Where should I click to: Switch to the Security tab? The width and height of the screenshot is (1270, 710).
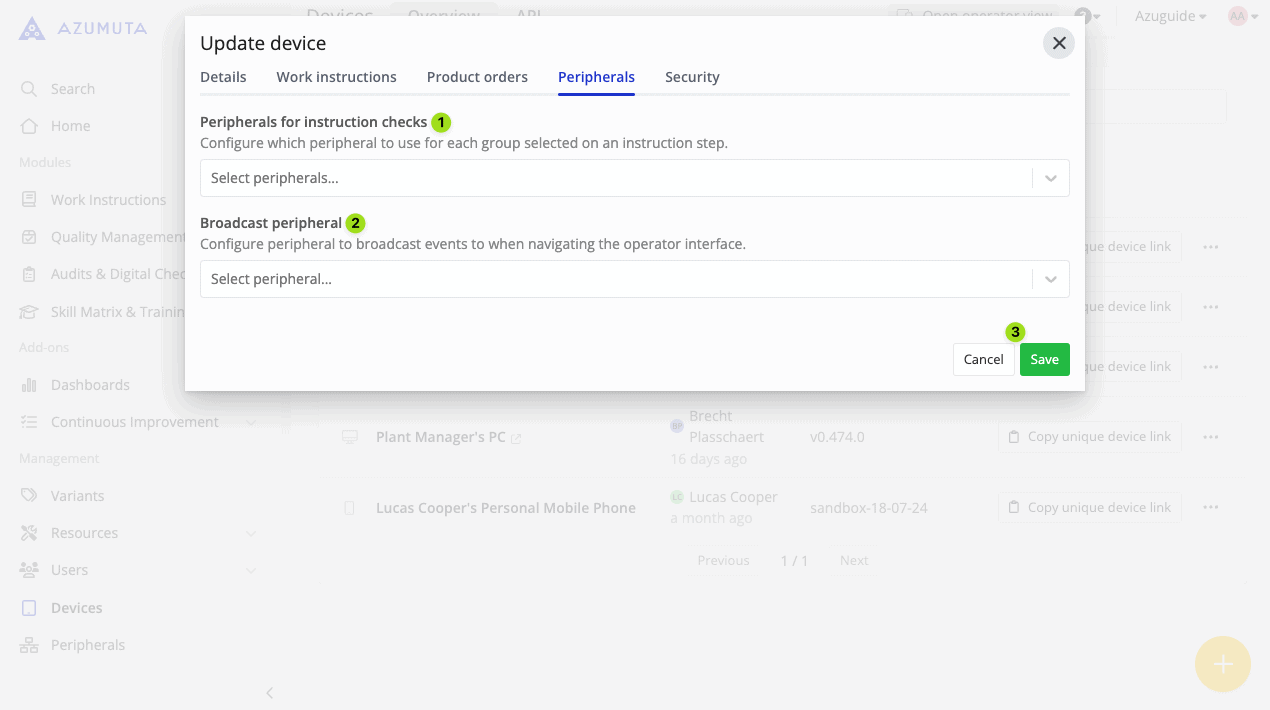(692, 77)
